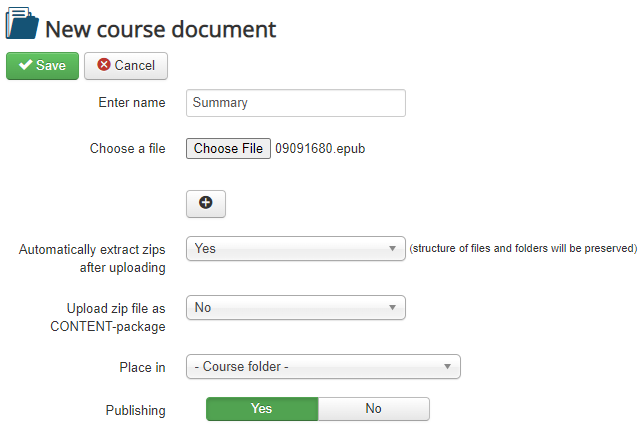Open the Place in Course folder dropdown
641x428 pixels.
click(322, 367)
